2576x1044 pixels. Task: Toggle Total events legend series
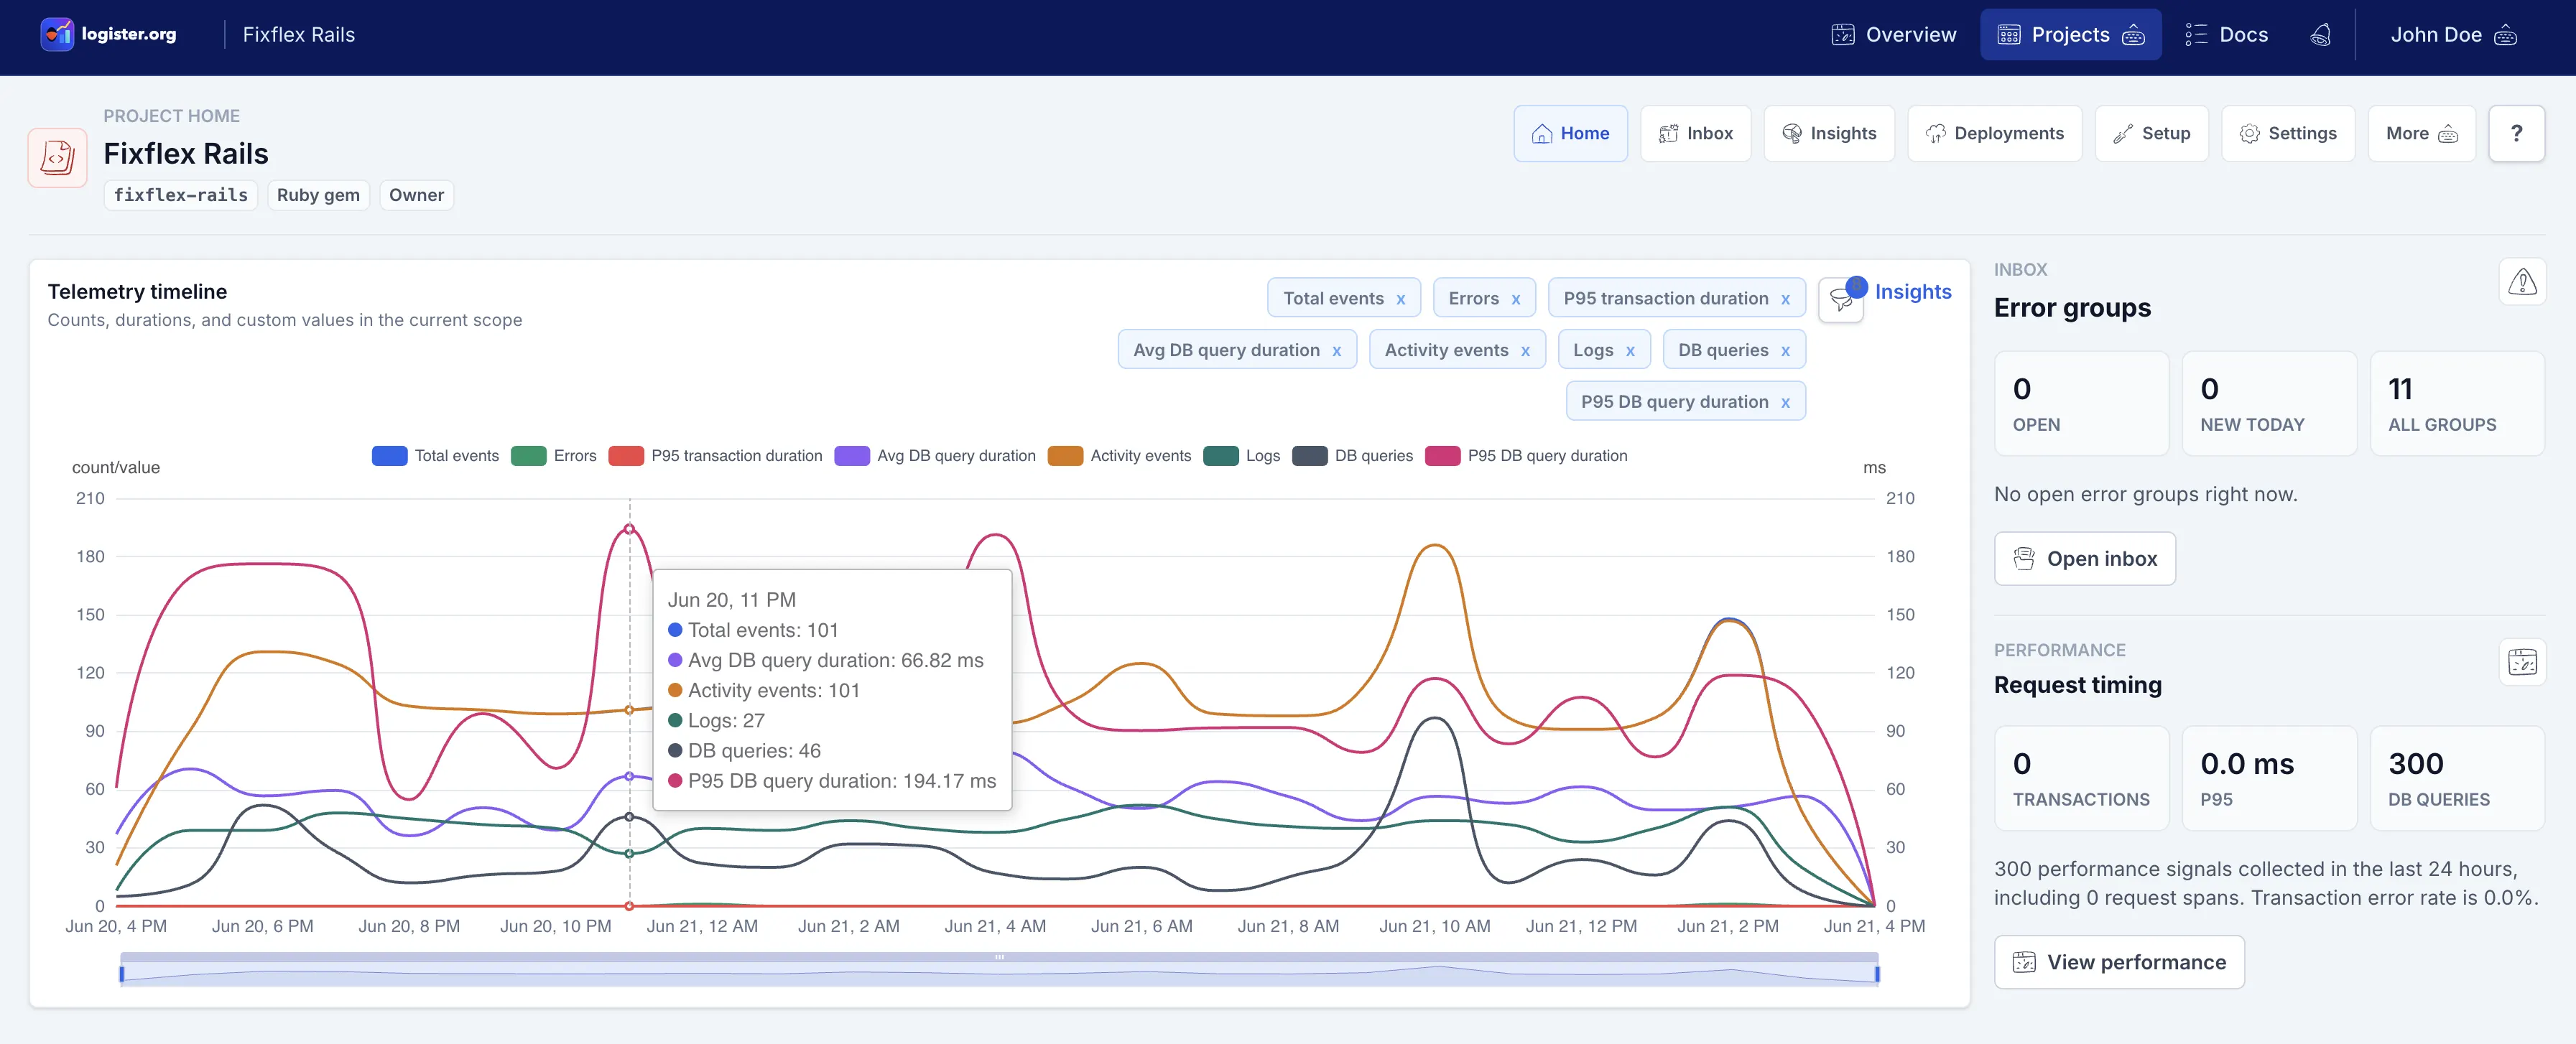coord(435,456)
